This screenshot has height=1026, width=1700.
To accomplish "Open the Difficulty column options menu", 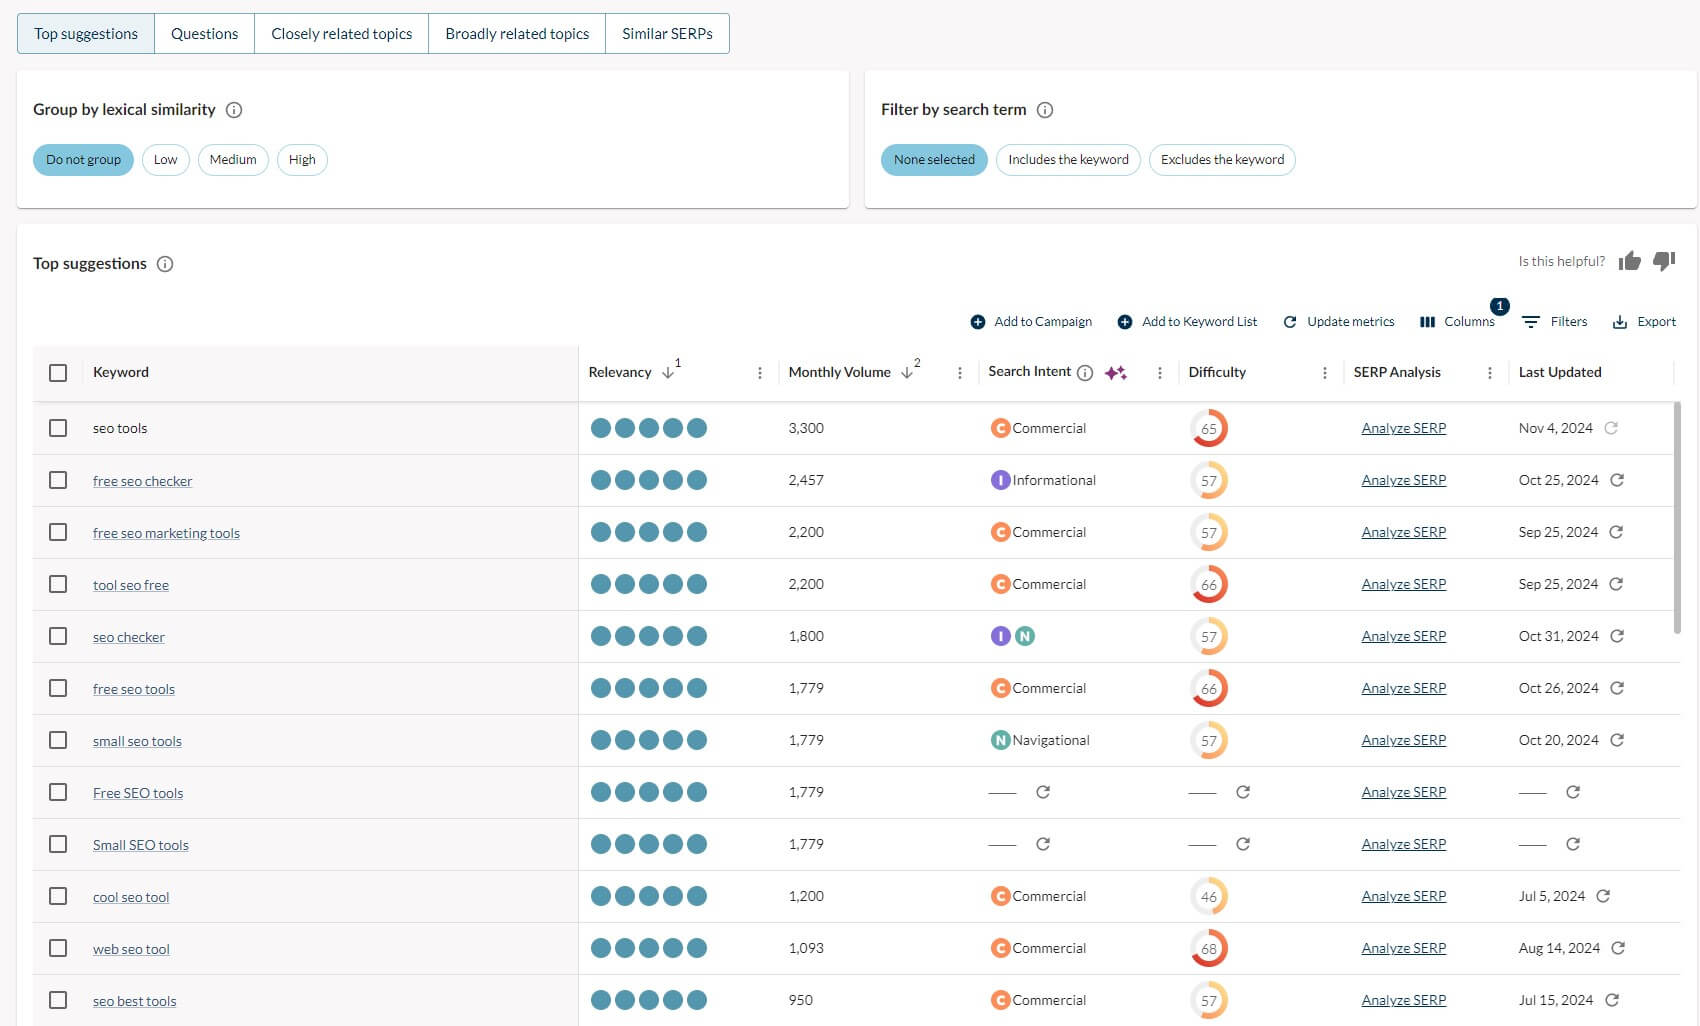I will (1324, 371).
